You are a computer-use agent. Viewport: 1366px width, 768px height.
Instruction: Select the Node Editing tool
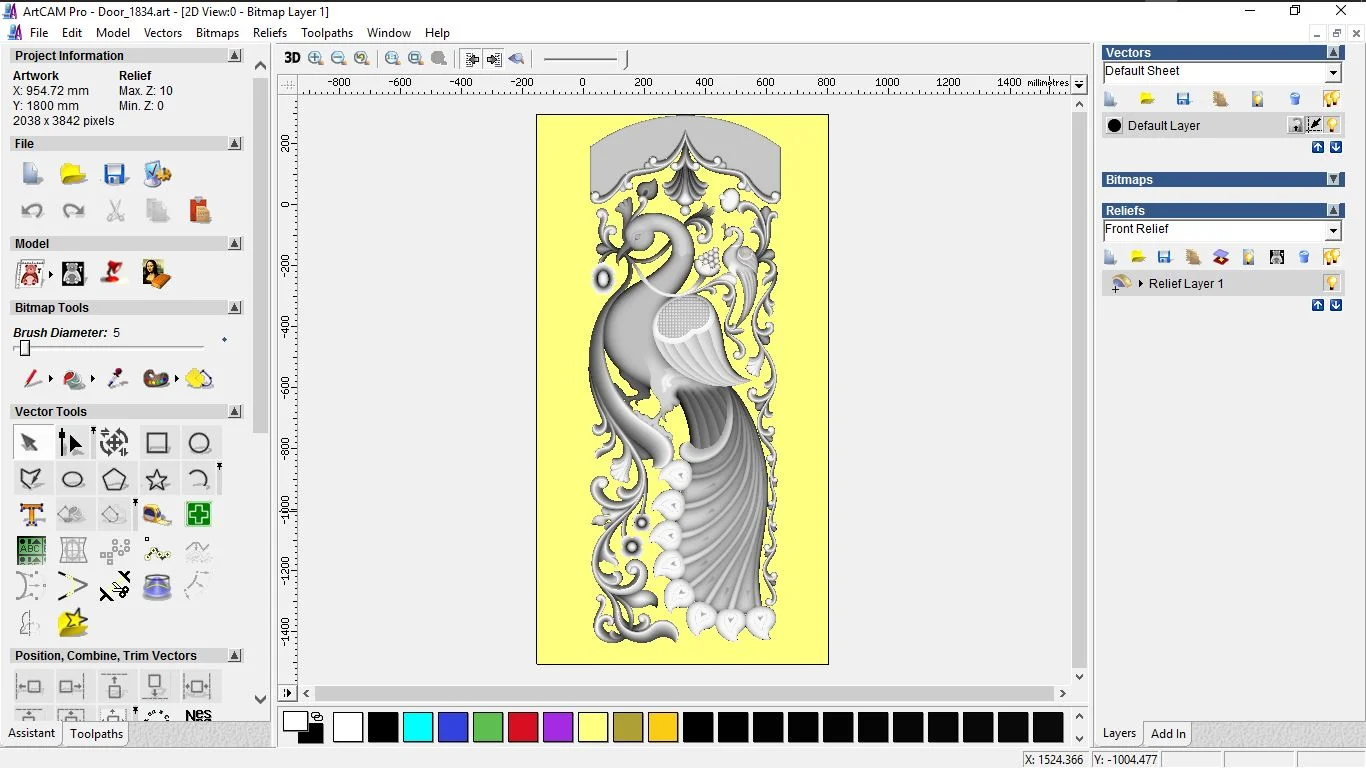coord(71,443)
